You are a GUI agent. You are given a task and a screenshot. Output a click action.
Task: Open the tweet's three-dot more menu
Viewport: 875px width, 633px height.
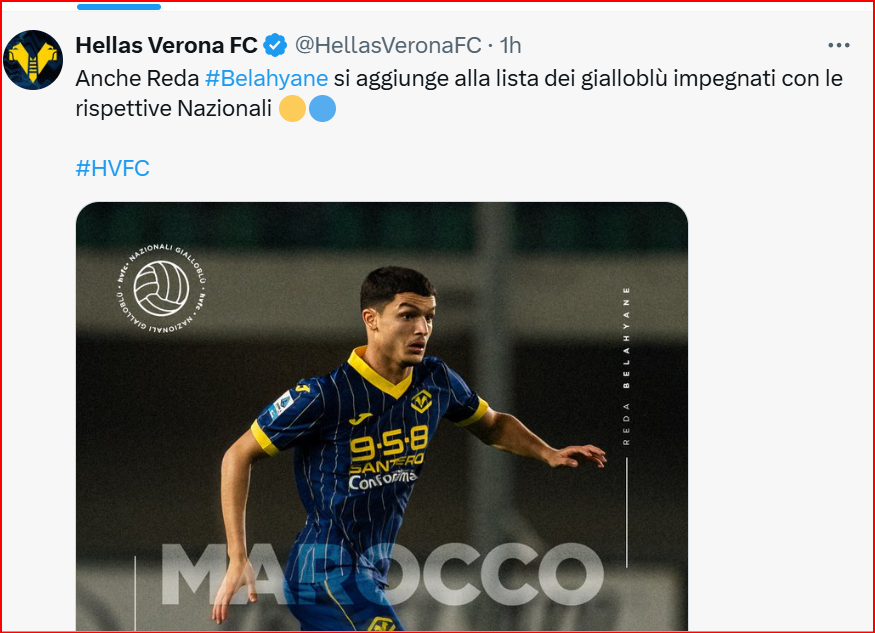click(x=838, y=45)
